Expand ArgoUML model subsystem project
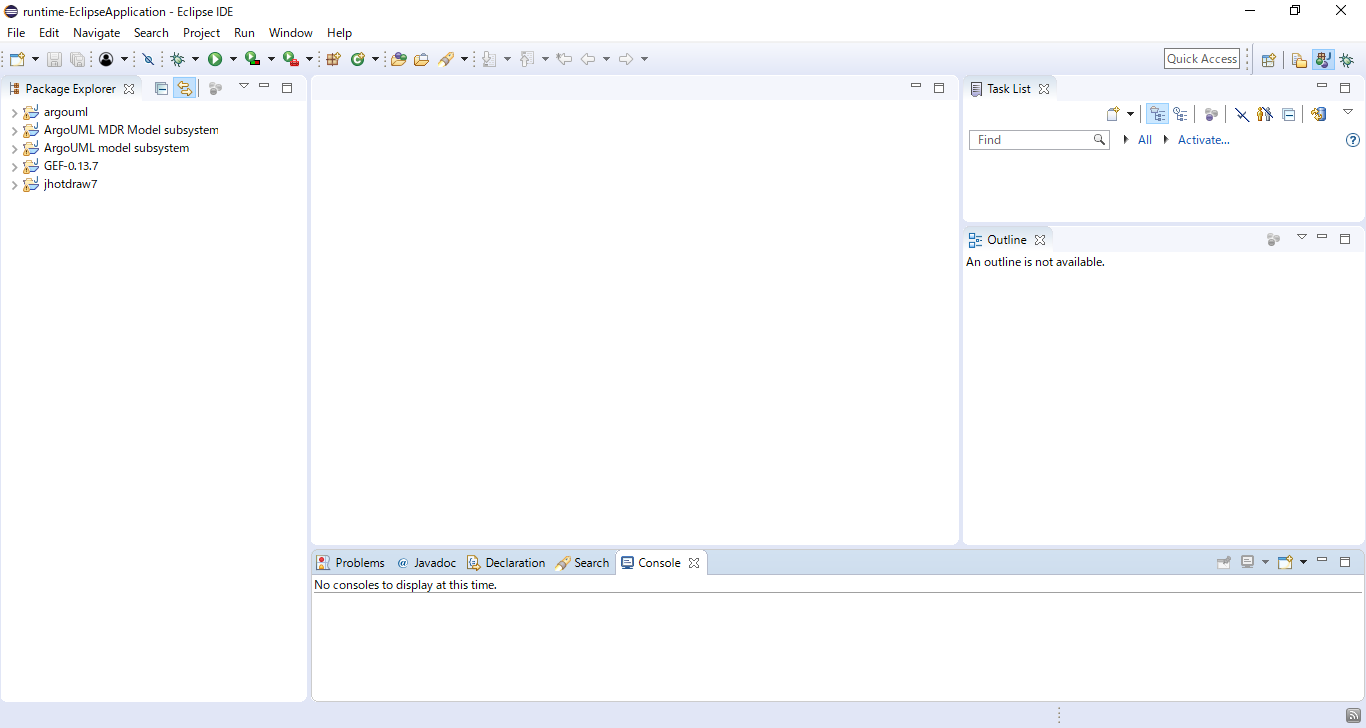Viewport: 1366px width, 728px height. pos(14,149)
